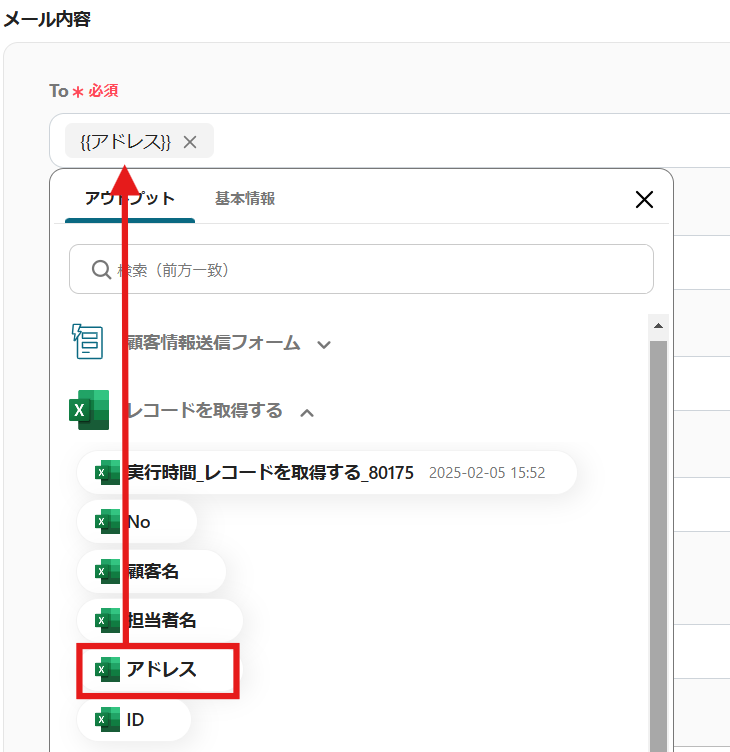
Task: Click the magnifier search icon
Action: coord(101,270)
